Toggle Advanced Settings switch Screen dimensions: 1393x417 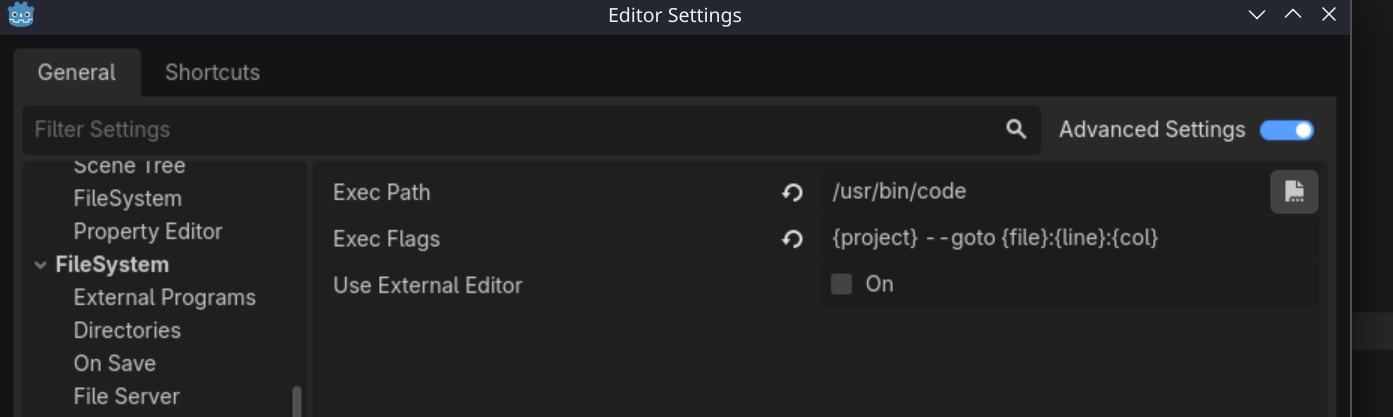[1287, 130]
